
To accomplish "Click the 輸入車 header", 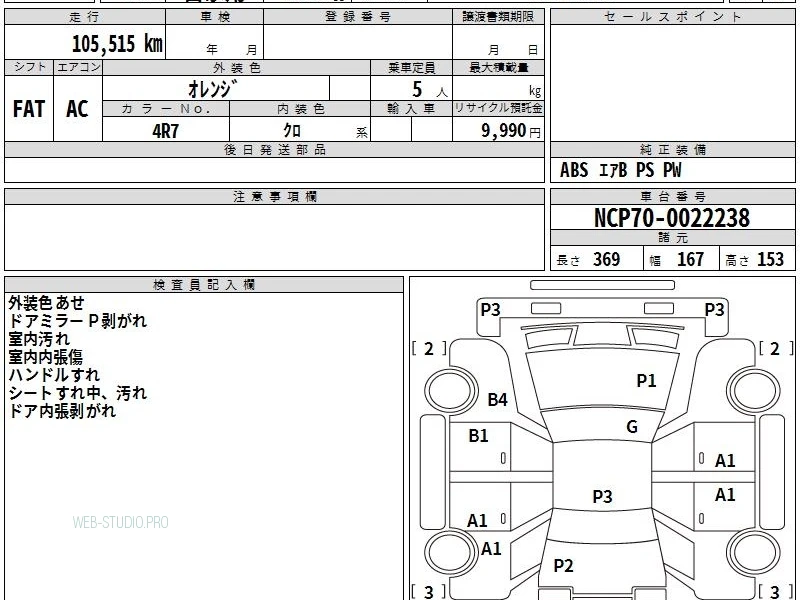I will (x=411, y=109).
